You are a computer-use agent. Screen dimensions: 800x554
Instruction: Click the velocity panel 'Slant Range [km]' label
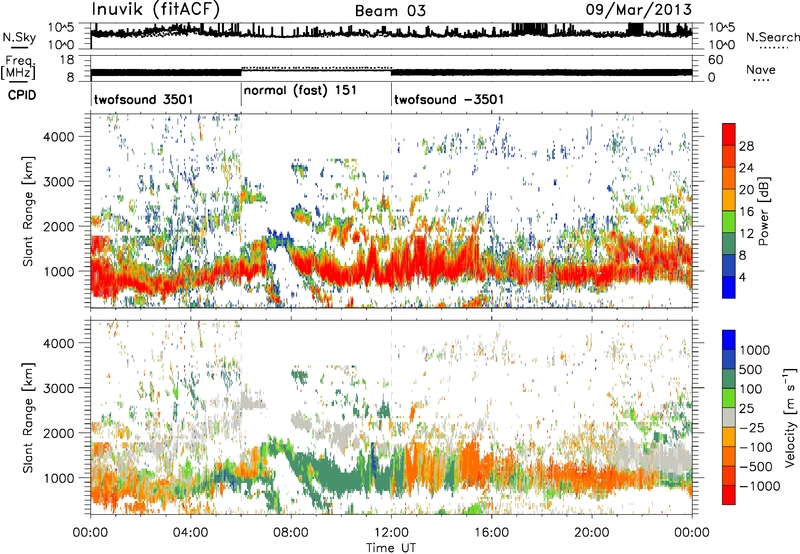click(28, 417)
